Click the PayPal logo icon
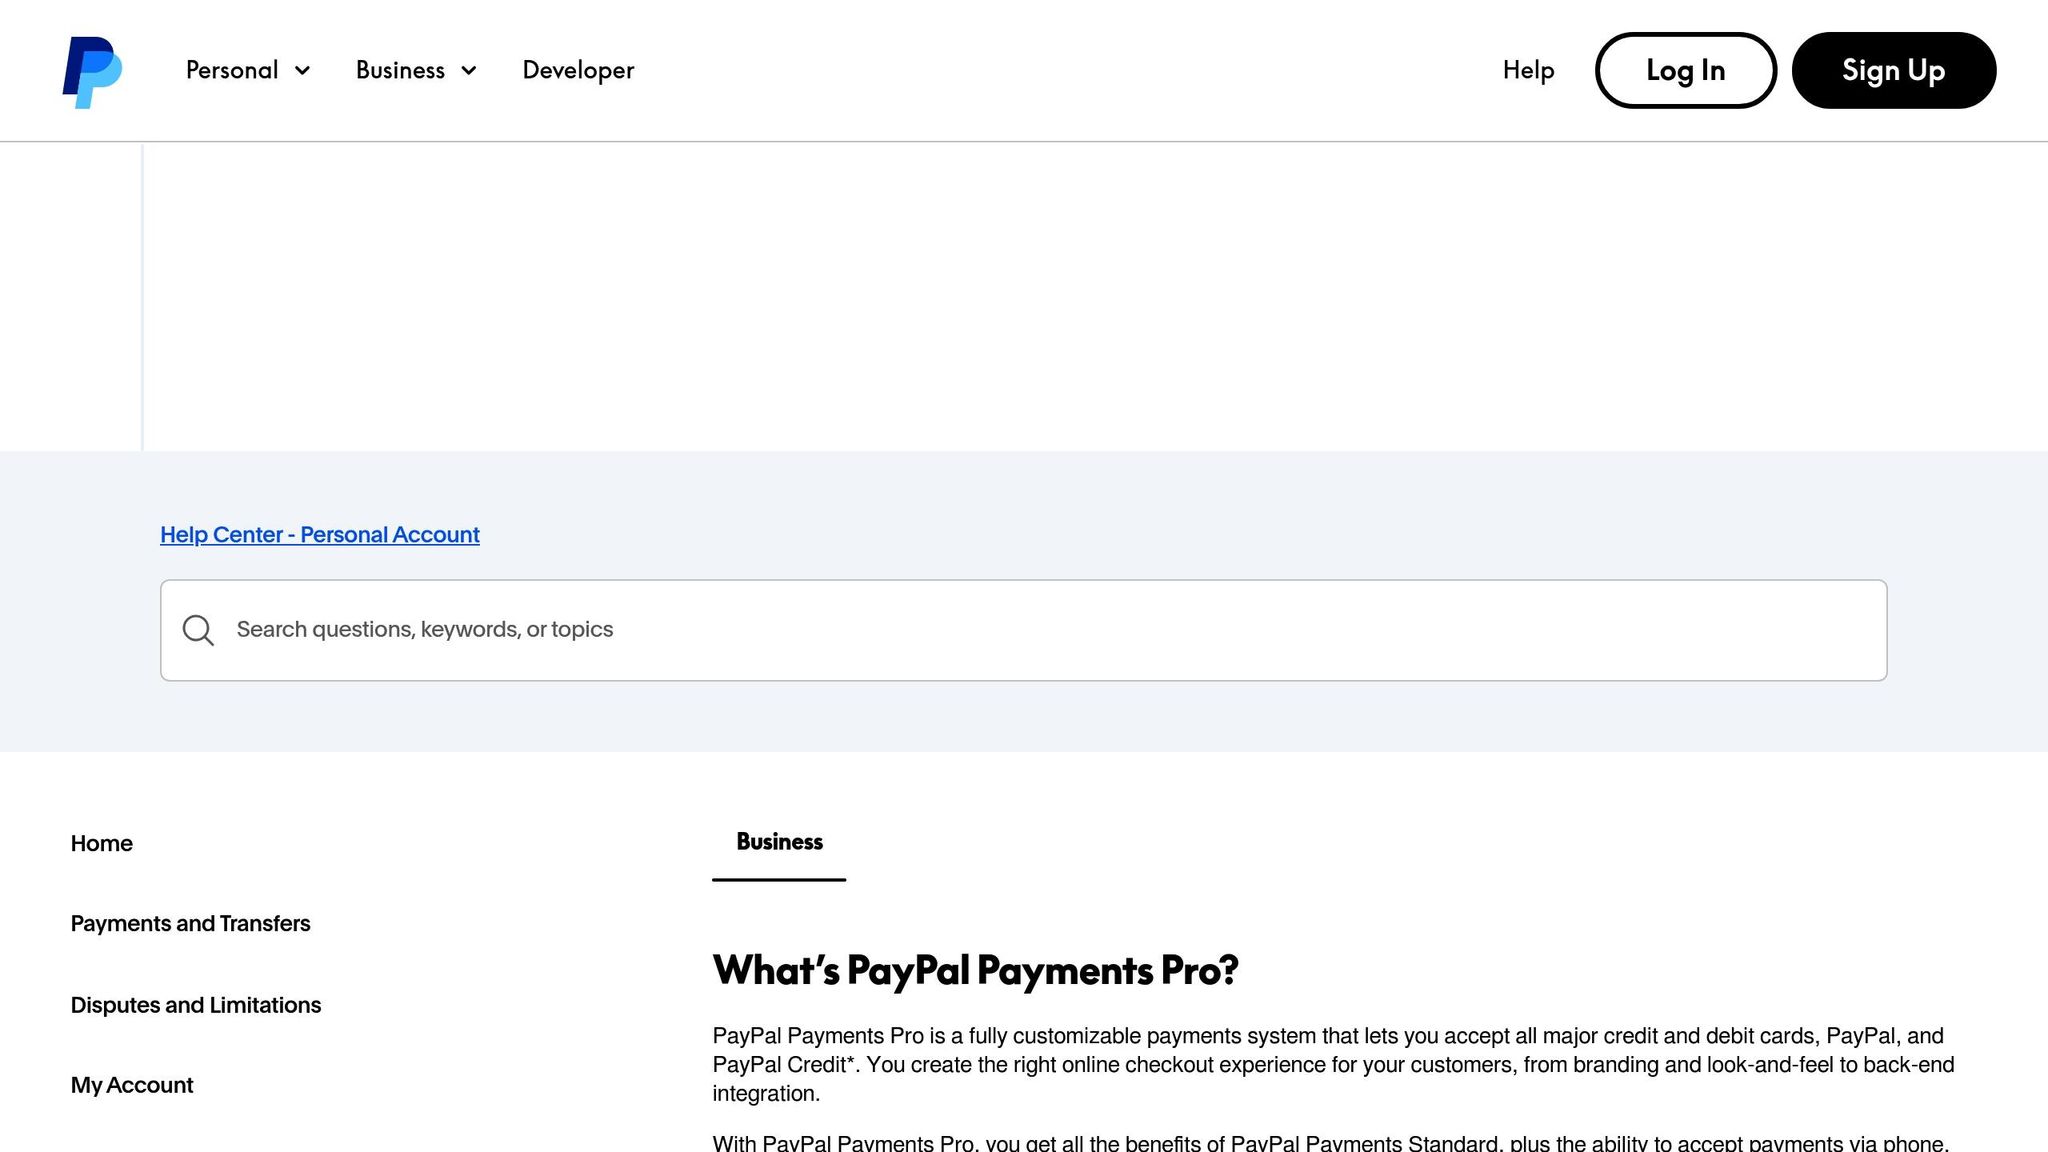 (x=92, y=72)
